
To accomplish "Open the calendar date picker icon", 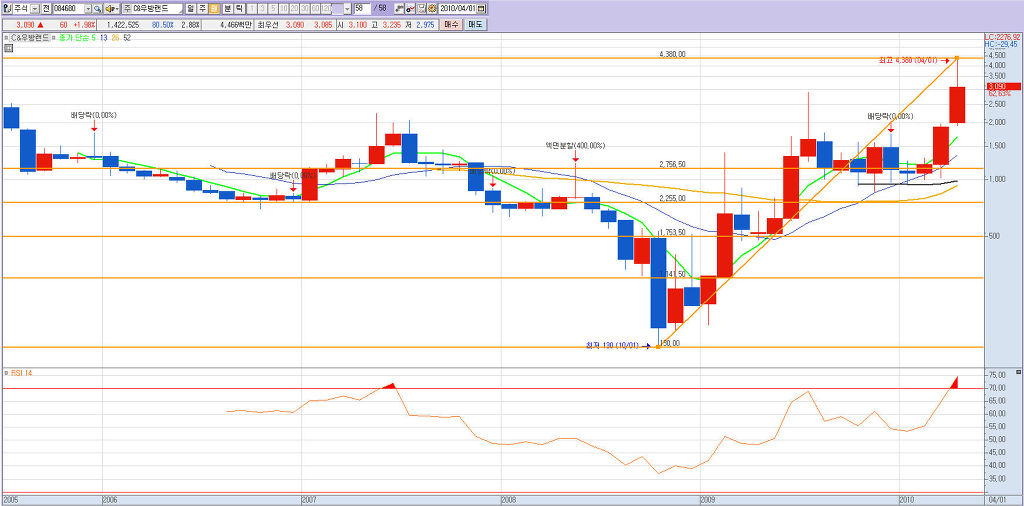I will pos(483,8).
